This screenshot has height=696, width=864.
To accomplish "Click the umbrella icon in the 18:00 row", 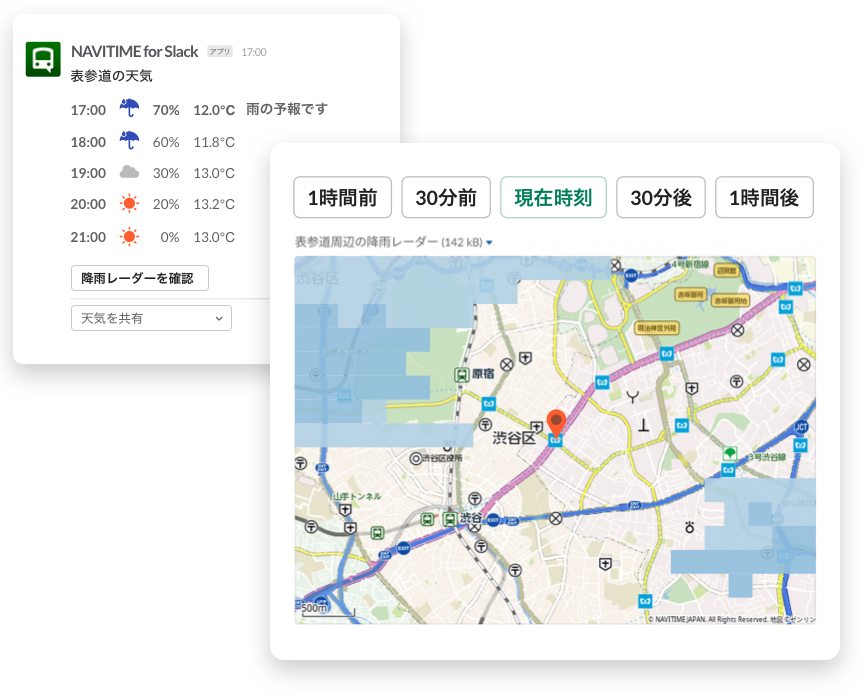I will 129,141.
